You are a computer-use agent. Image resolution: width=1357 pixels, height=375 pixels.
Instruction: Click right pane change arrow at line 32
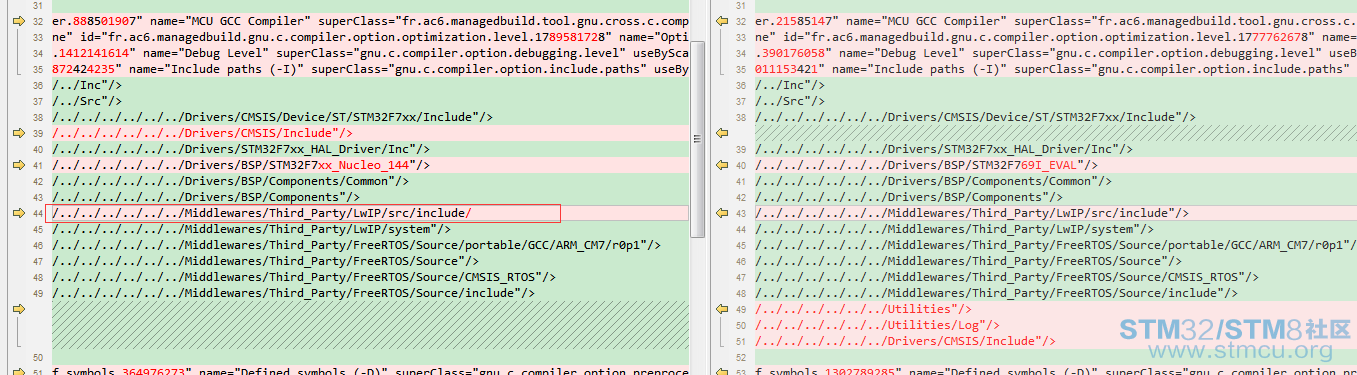(722, 21)
